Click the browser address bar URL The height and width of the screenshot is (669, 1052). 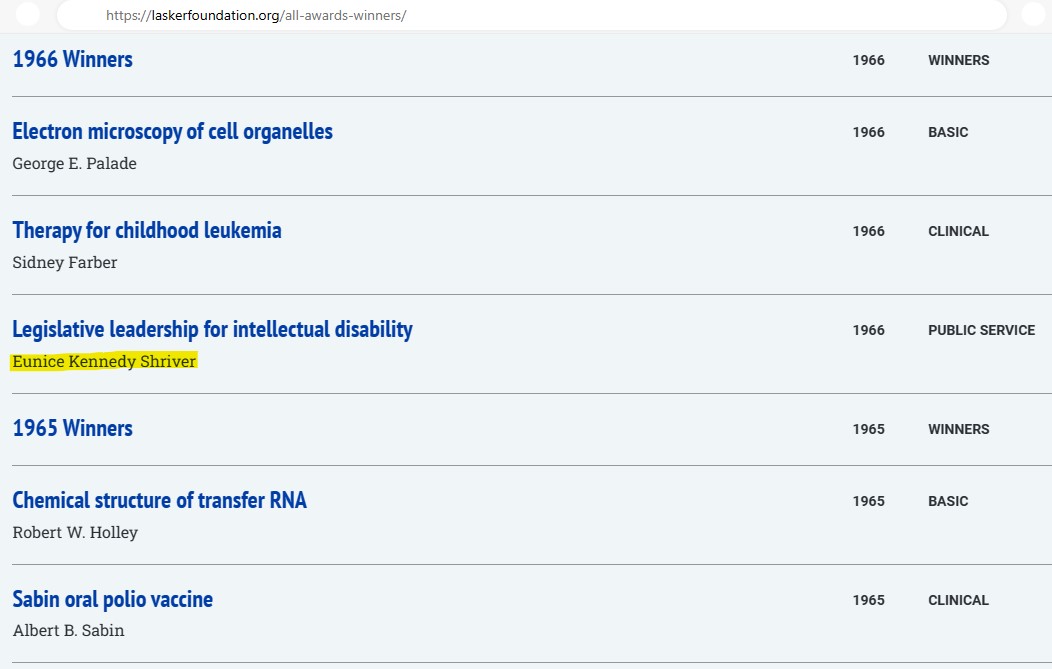pyautogui.click(x=256, y=16)
